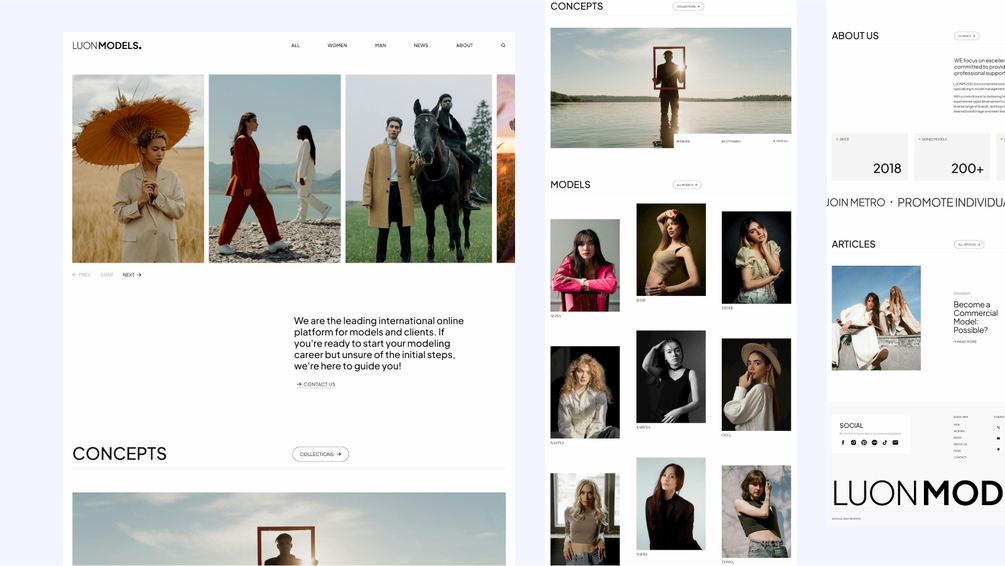
Task: Click the footer NEWS quick link
Action: pos(958,438)
